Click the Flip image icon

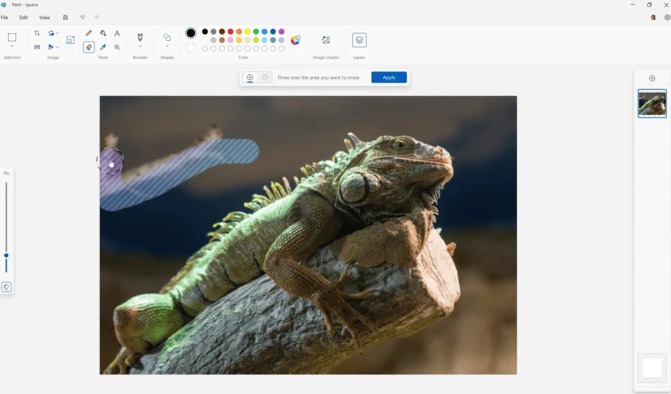pos(51,47)
